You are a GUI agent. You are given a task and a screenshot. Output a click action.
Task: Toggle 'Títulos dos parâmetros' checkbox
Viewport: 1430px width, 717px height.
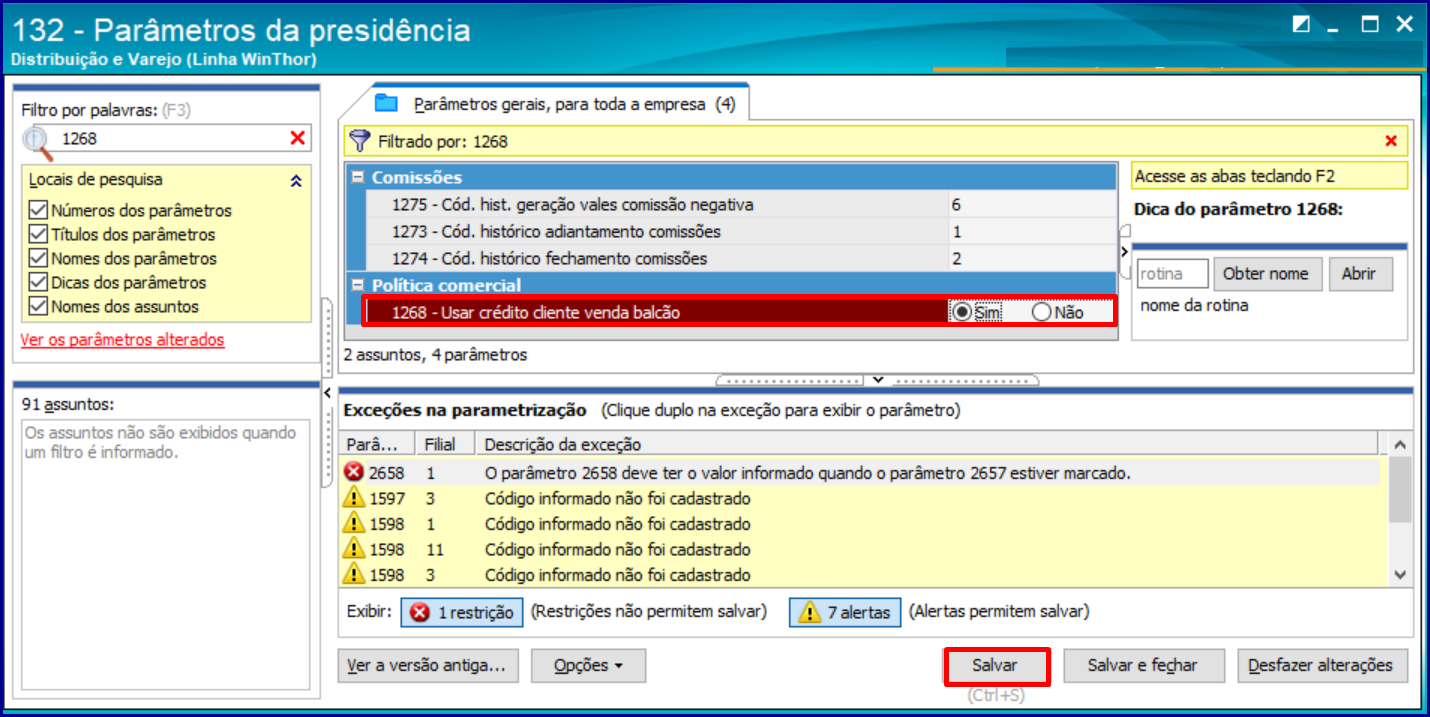(x=38, y=234)
